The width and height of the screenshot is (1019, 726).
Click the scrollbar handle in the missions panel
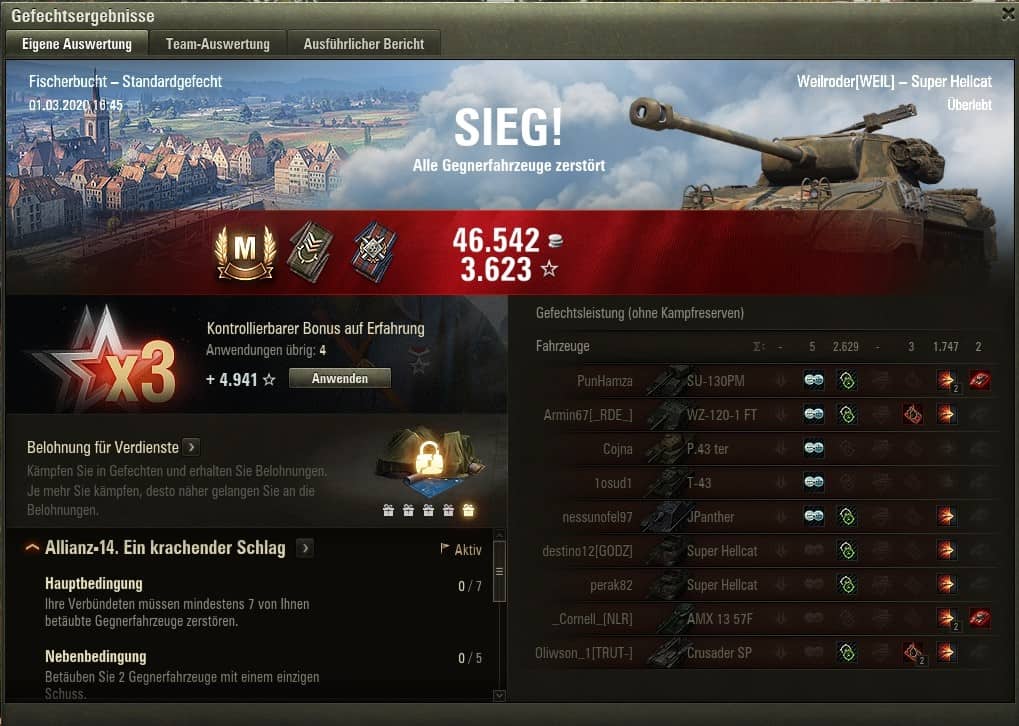coord(499,571)
